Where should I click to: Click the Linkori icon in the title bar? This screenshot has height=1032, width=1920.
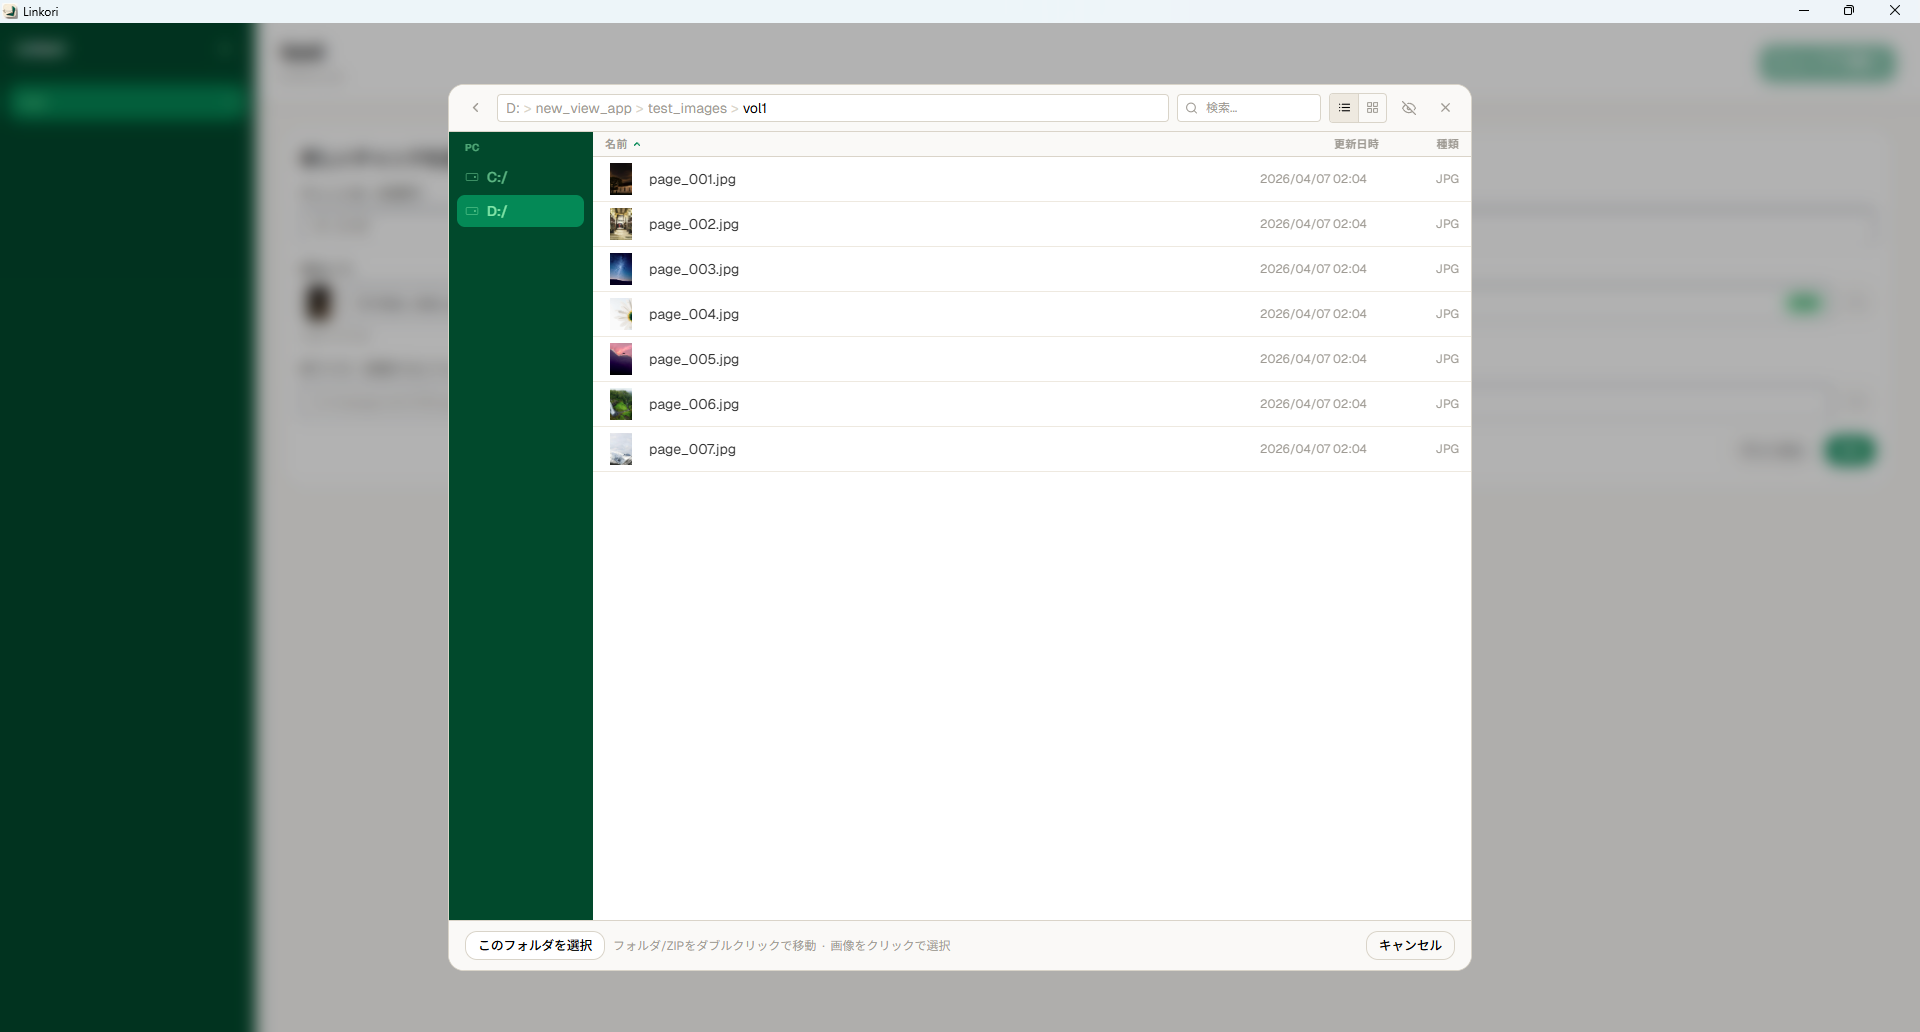coord(10,11)
